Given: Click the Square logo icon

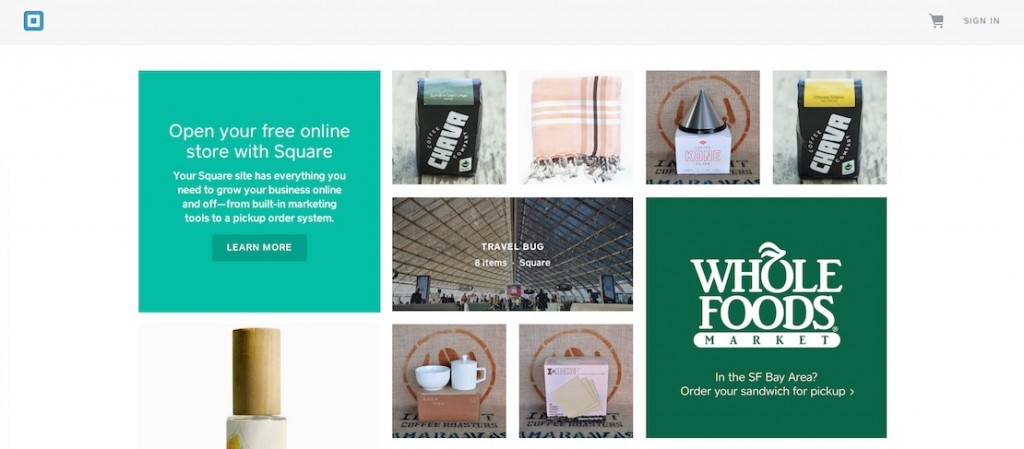Looking at the screenshot, I should [x=33, y=21].
